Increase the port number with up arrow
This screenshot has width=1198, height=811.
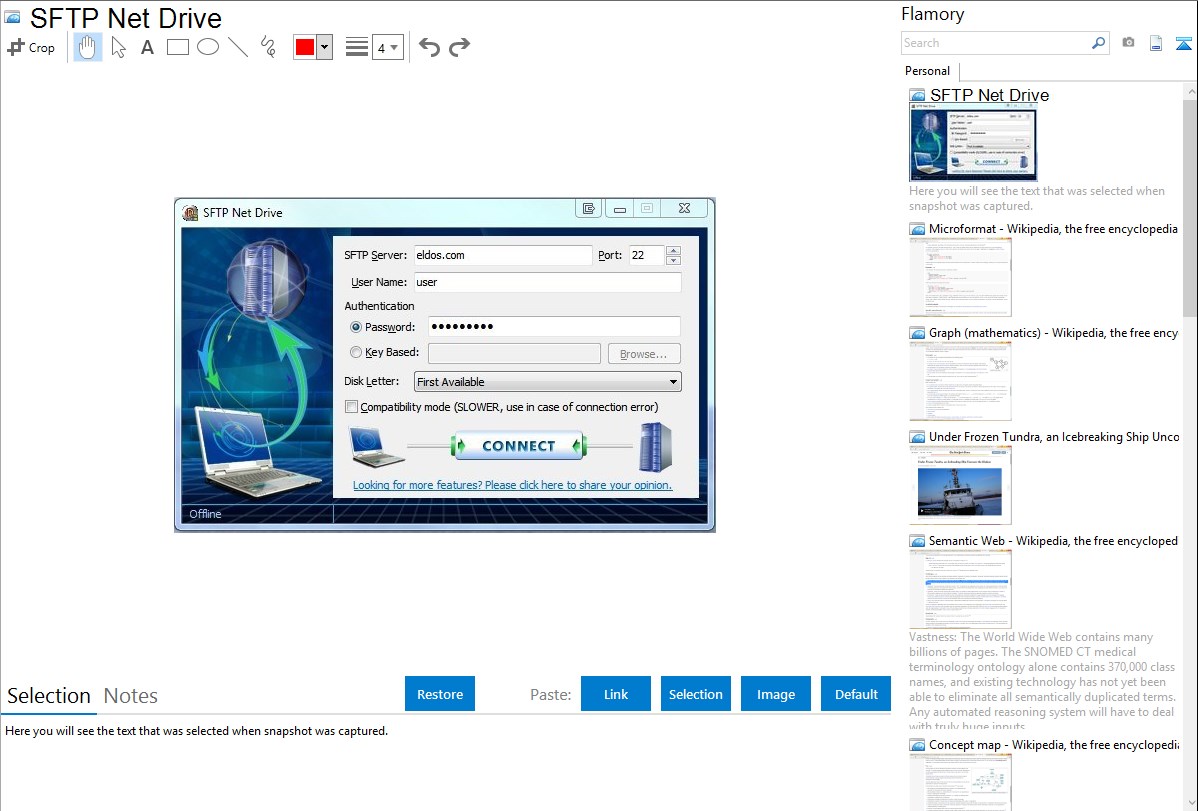[673, 250]
